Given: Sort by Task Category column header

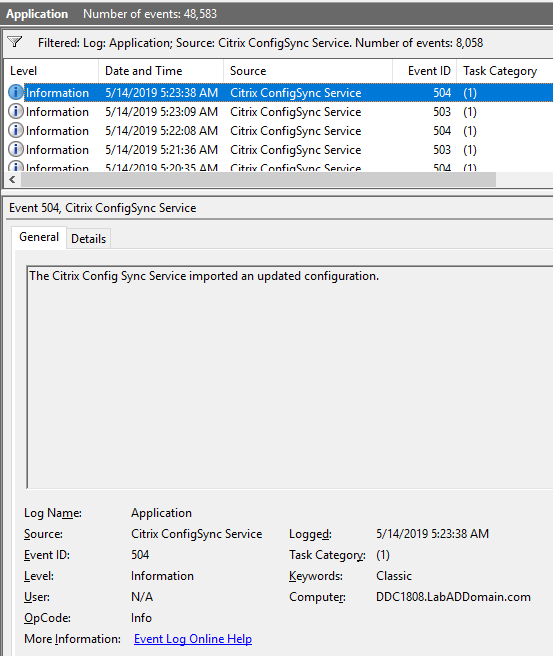Looking at the screenshot, I should click(504, 71).
